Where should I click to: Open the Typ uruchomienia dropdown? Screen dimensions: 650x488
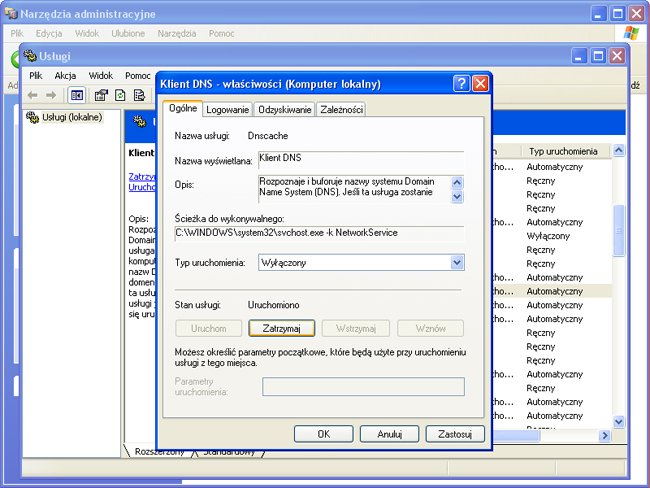457,262
